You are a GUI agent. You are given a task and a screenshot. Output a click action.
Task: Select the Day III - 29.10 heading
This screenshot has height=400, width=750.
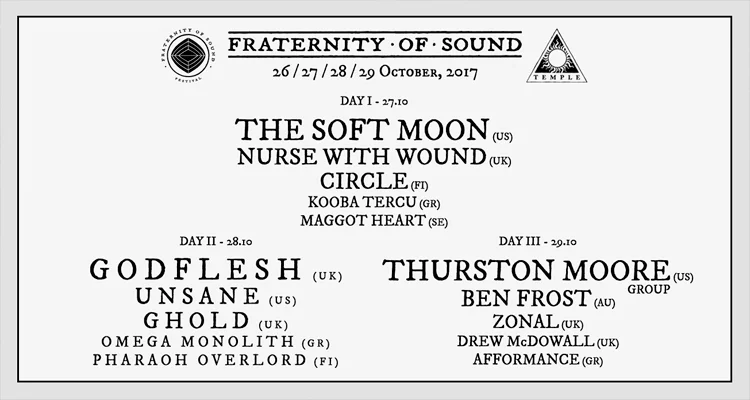pyautogui.click(x=538, y=241)
